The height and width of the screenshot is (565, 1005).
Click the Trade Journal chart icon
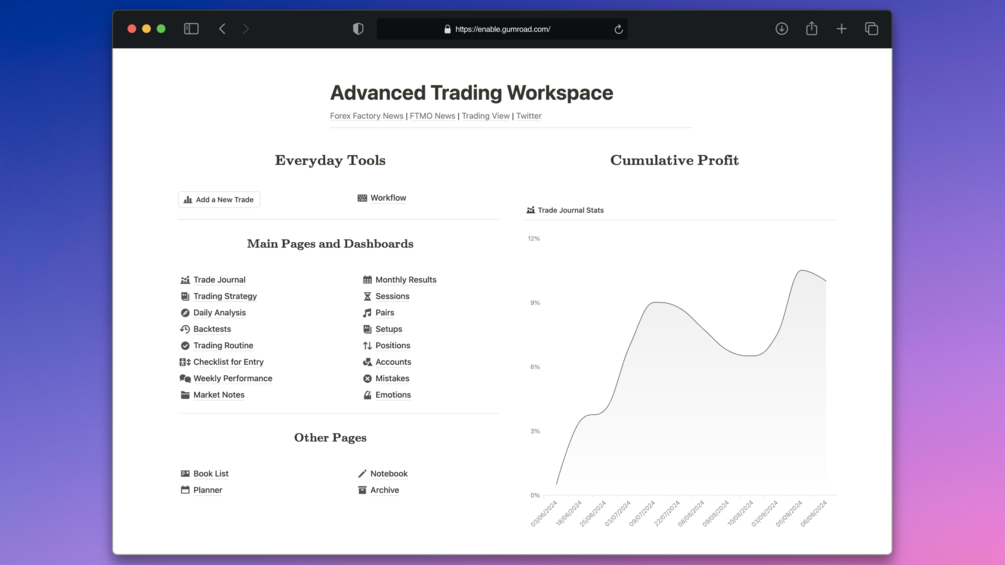[x=185, y=280]
